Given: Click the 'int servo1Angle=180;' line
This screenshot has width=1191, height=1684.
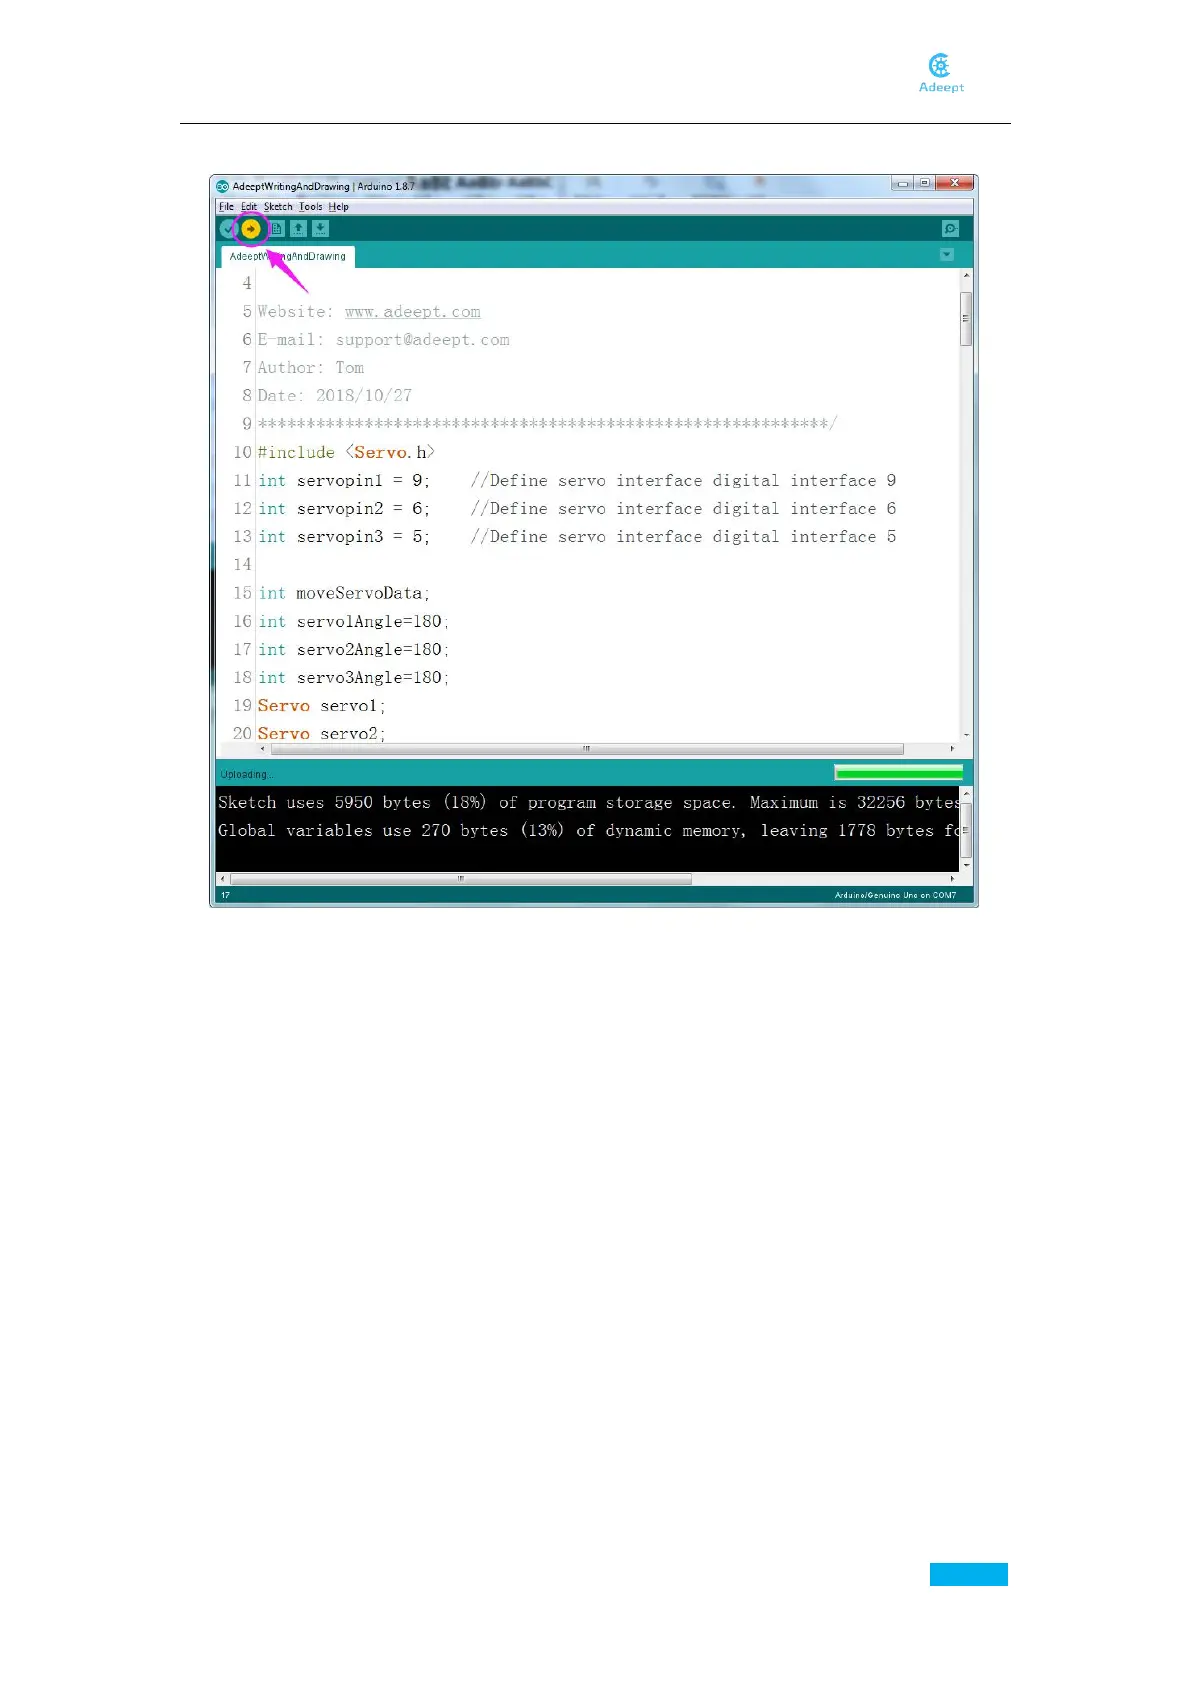Looking at the screenshot, I should coord(354,621).
